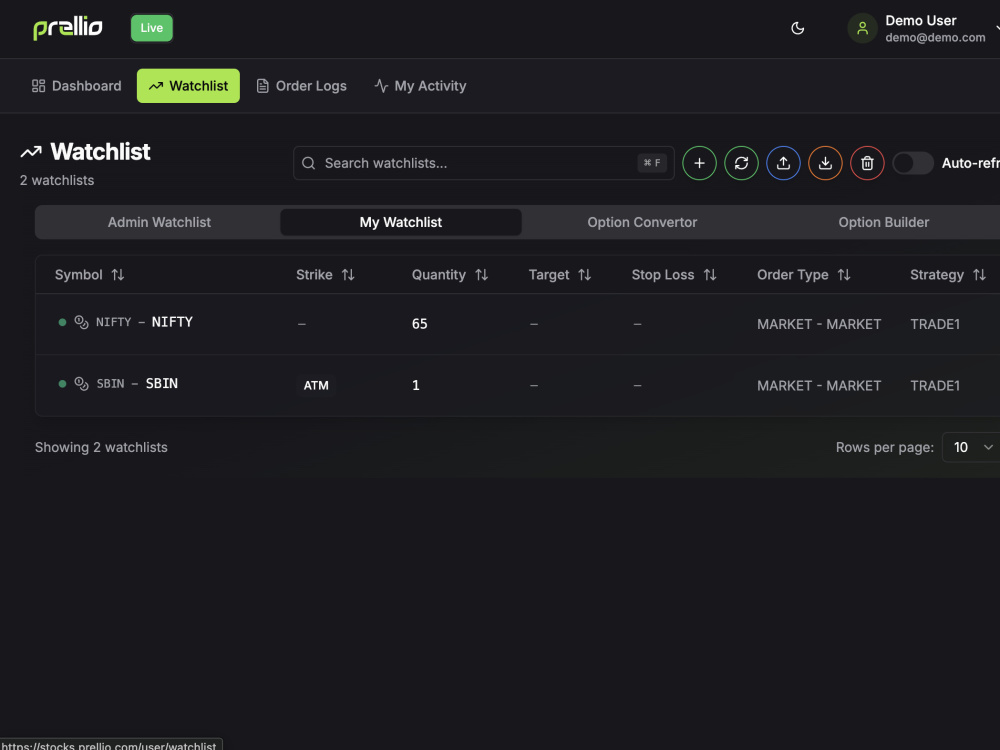This screenshot has width=1000, height=750.
Task: Sort the table by Stop Loss column
Action: (x=674, y=275)
